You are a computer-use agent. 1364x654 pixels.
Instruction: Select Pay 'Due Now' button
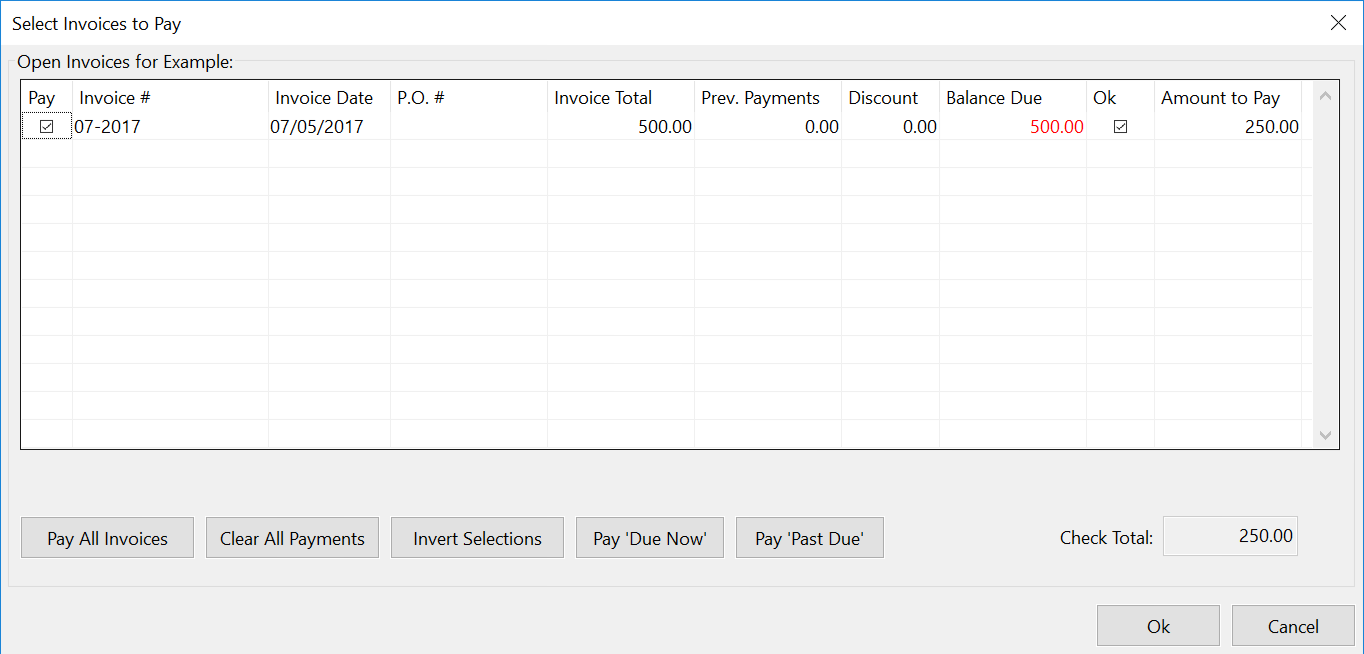coord(649,538)
